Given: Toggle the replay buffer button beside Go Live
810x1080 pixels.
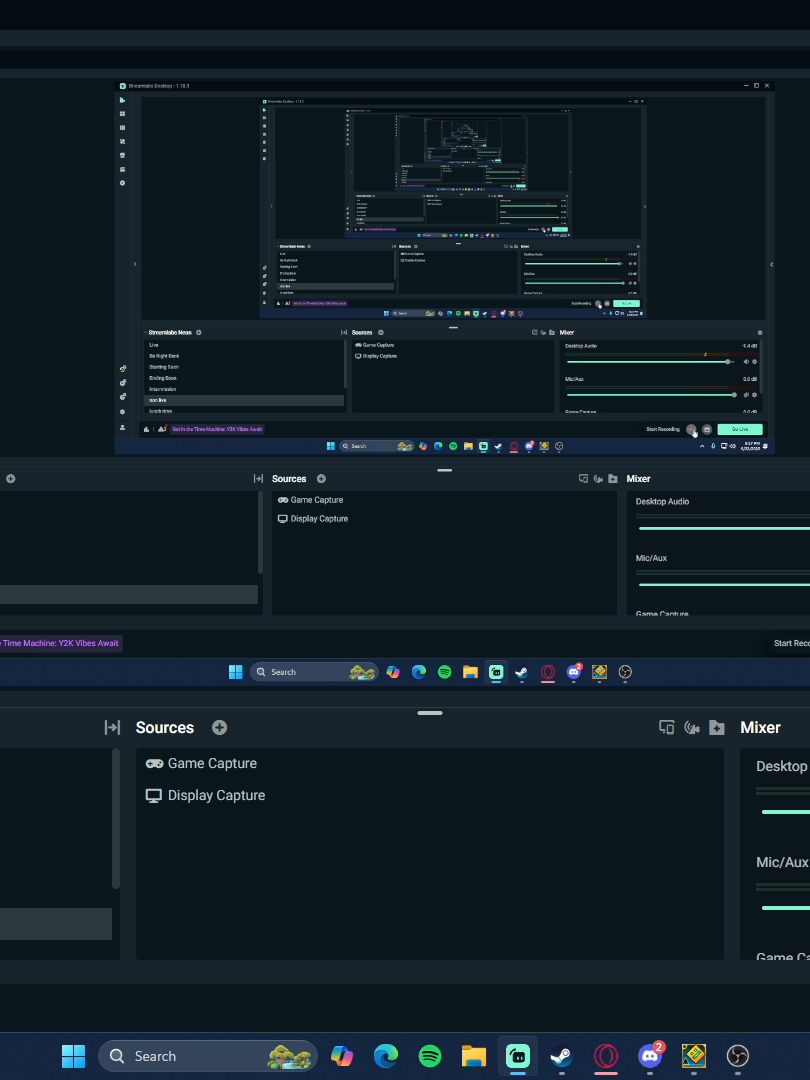Looking at the screenshot, I should point(707,429).
